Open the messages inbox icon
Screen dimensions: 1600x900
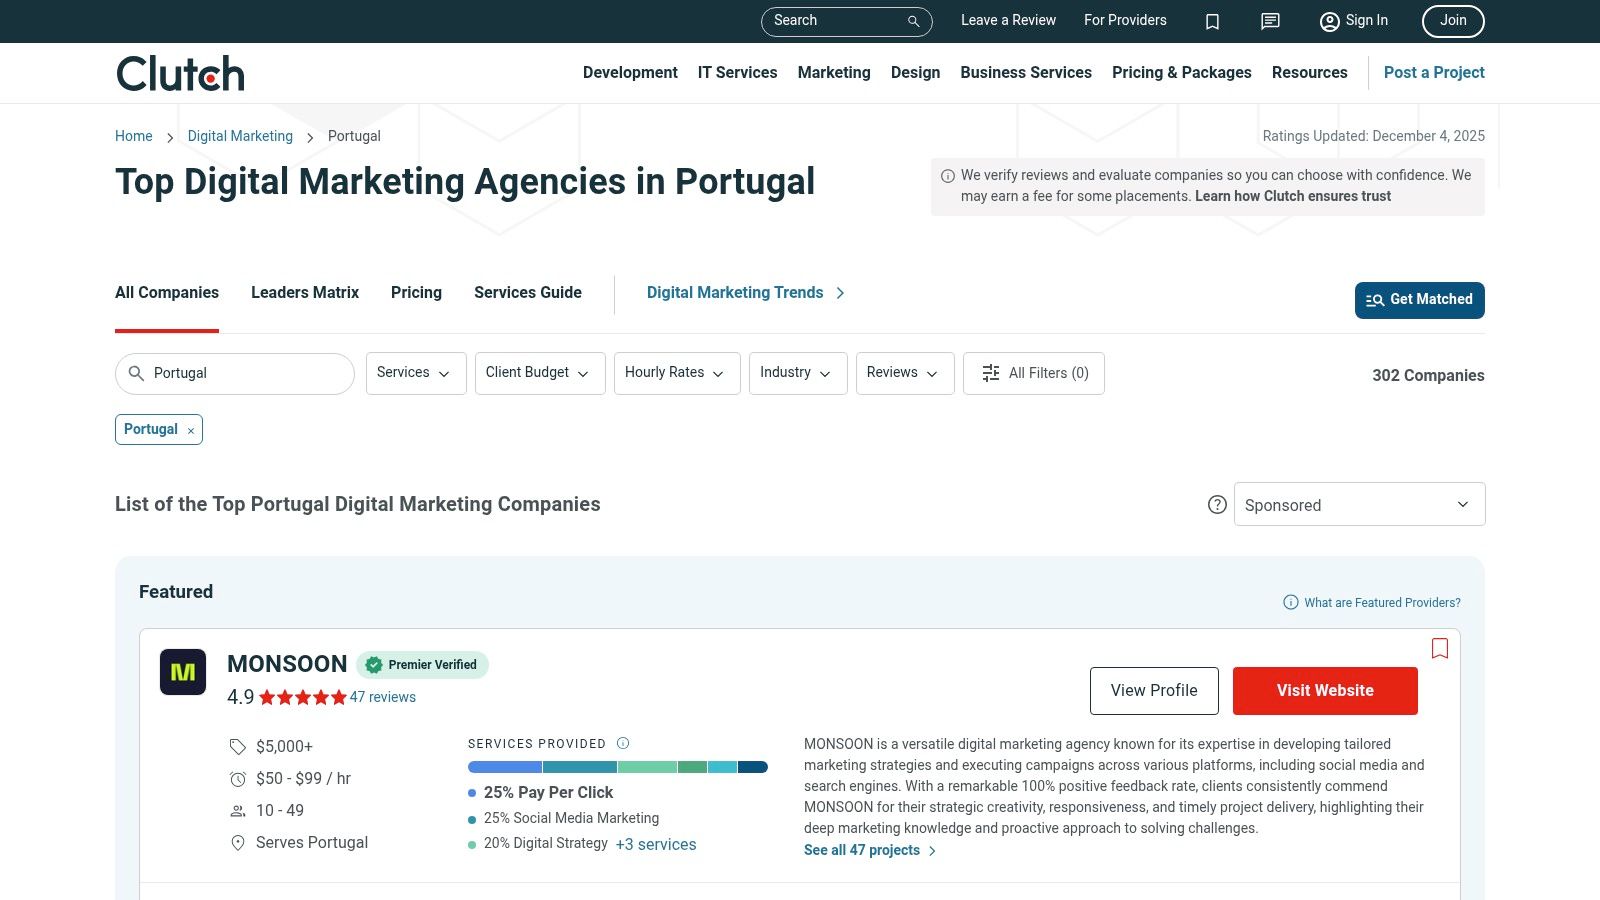tap(1269, 21)
